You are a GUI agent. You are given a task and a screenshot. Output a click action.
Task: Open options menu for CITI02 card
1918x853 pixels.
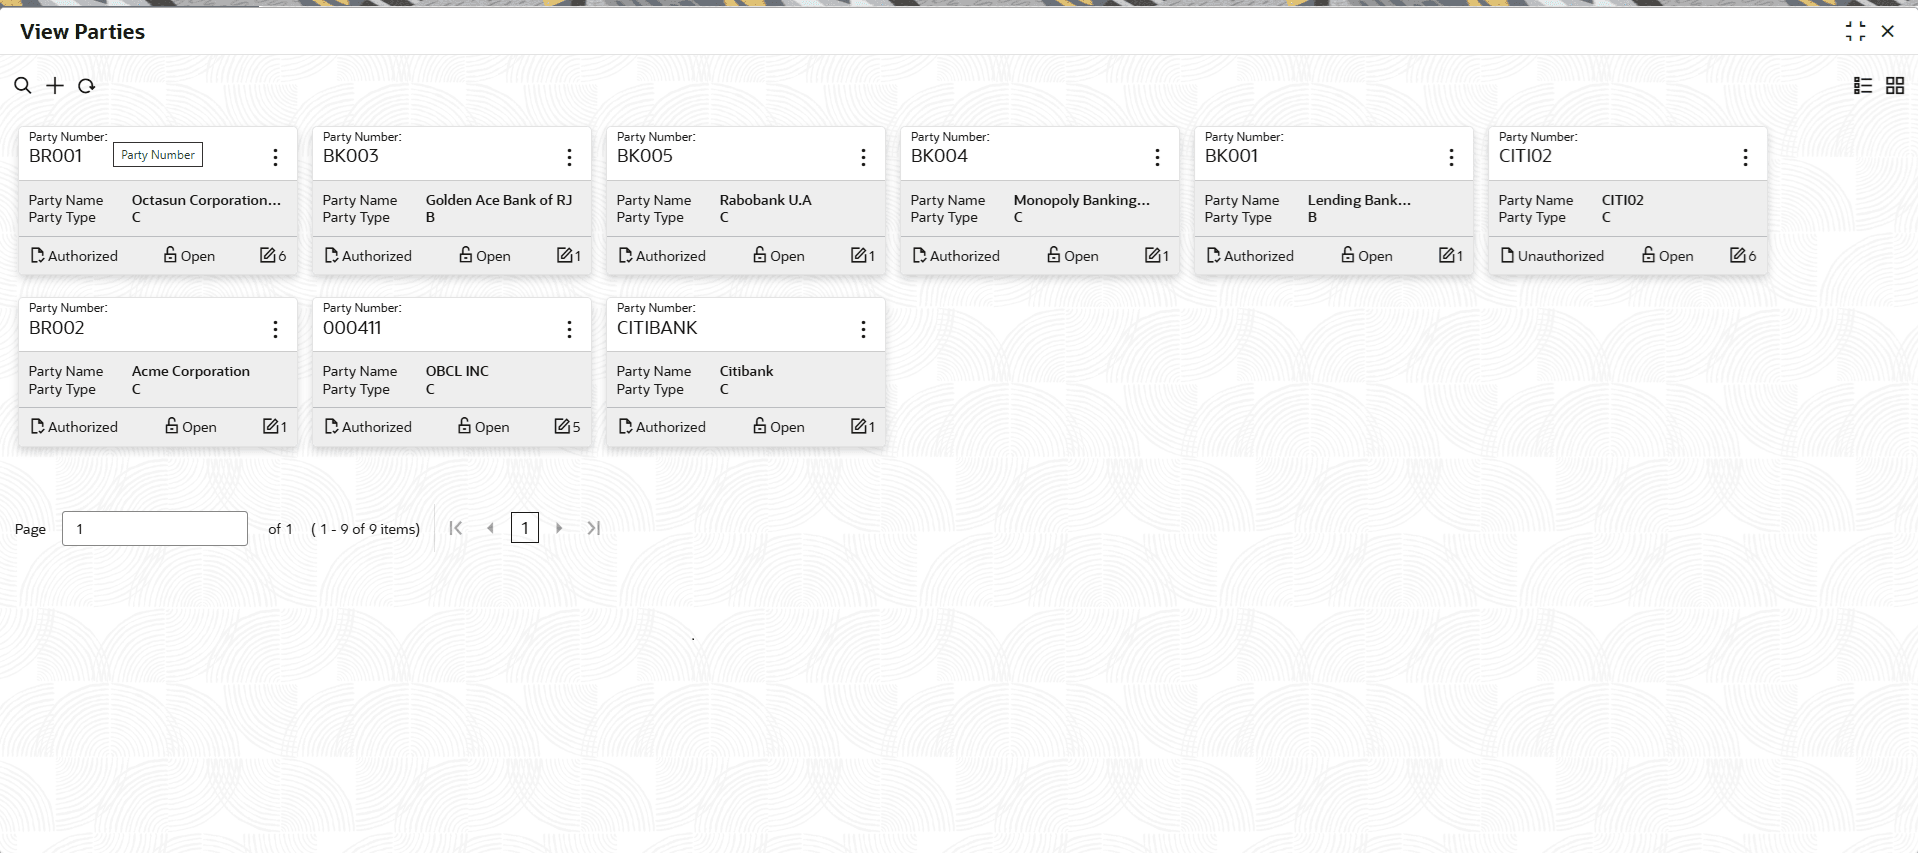1745,157
